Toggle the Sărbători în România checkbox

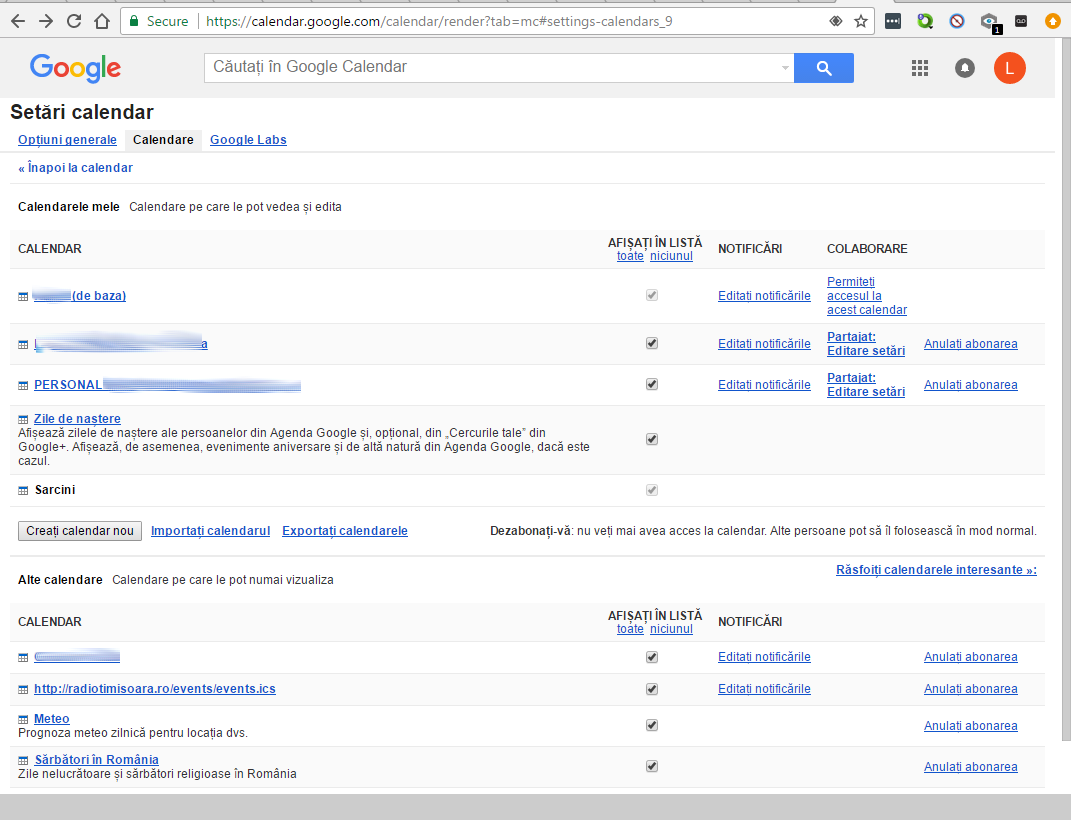tap(652, 766)
